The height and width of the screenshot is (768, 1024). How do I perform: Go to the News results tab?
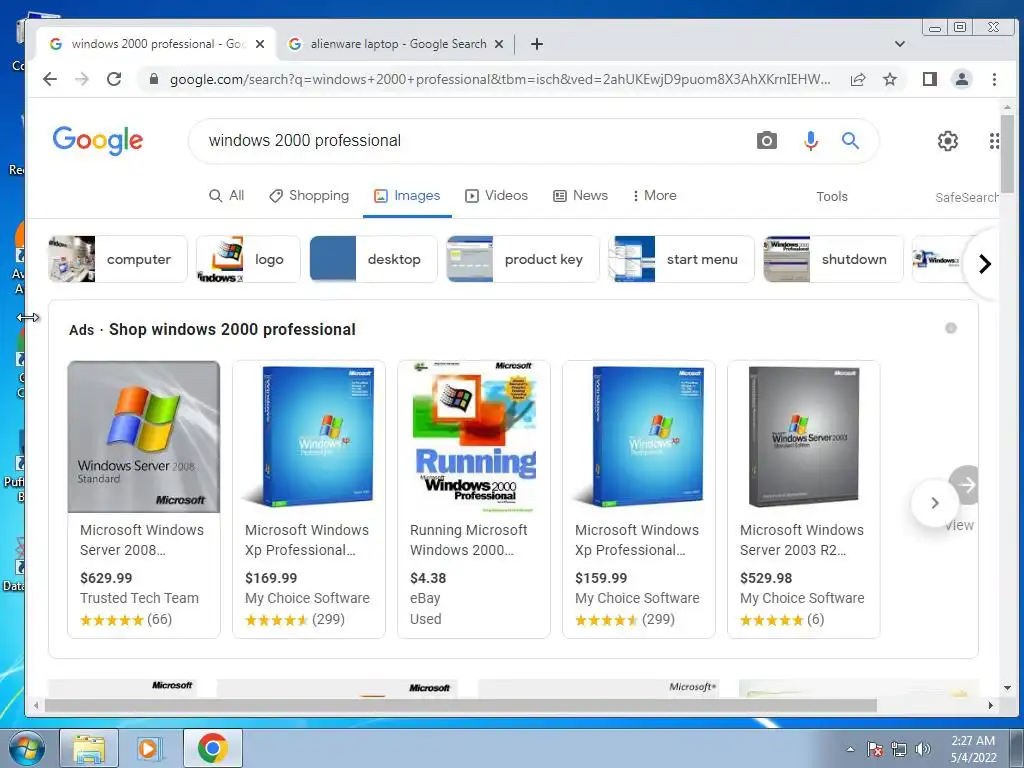click(x=581, y=196)
